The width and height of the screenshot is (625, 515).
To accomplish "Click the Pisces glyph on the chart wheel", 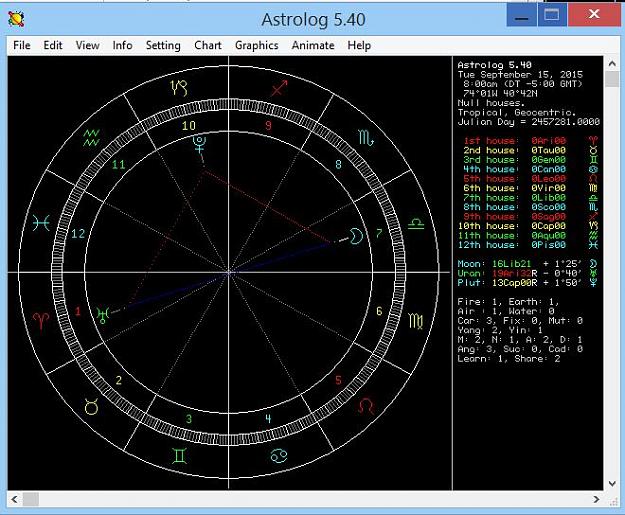I will (41, 223).
